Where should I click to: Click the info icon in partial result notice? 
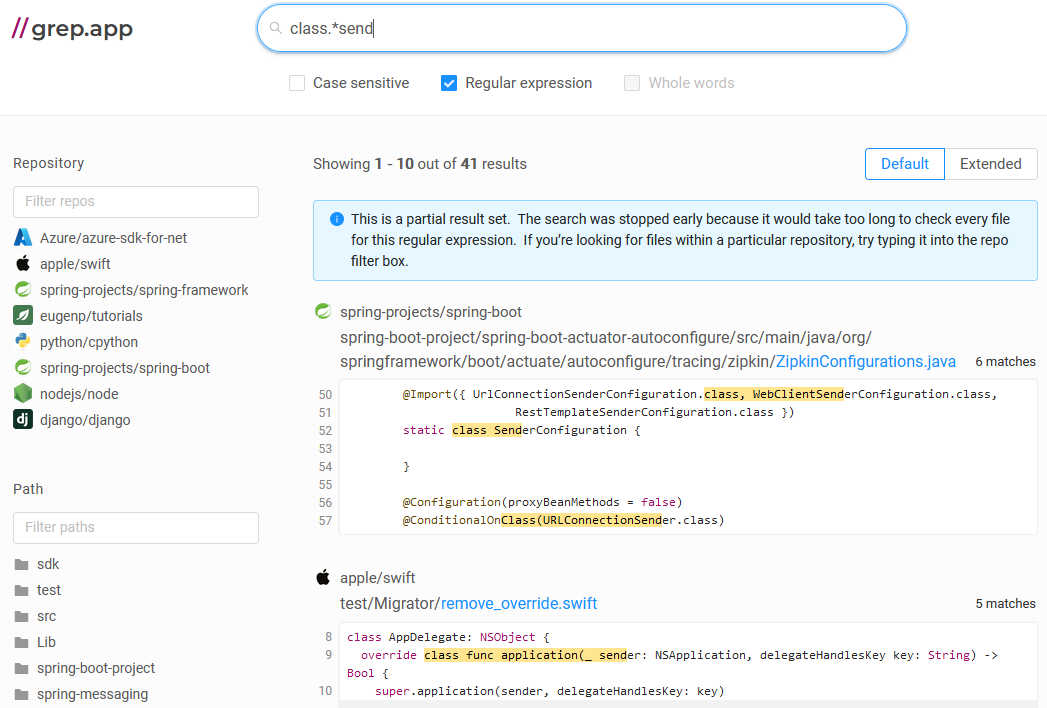(x=337, y=219)
